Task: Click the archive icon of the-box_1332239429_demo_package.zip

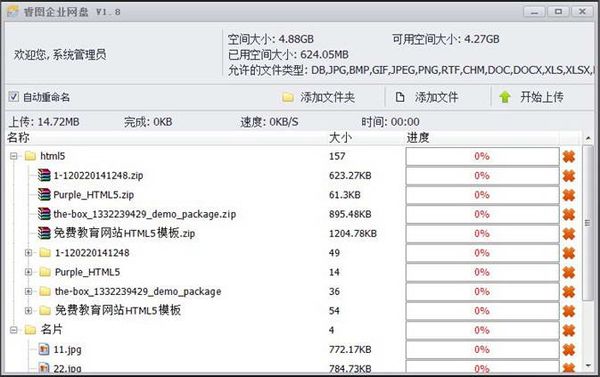Action: [x=44, y=214]
